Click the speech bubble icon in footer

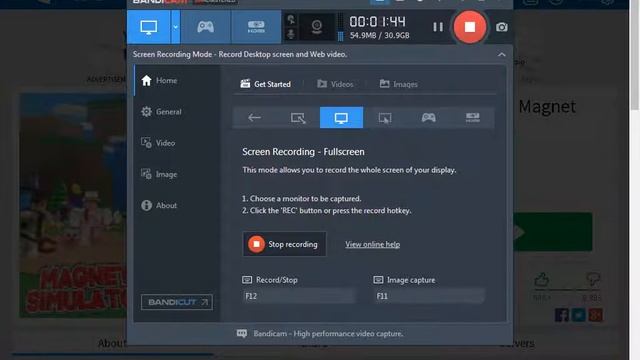(242, 333)
